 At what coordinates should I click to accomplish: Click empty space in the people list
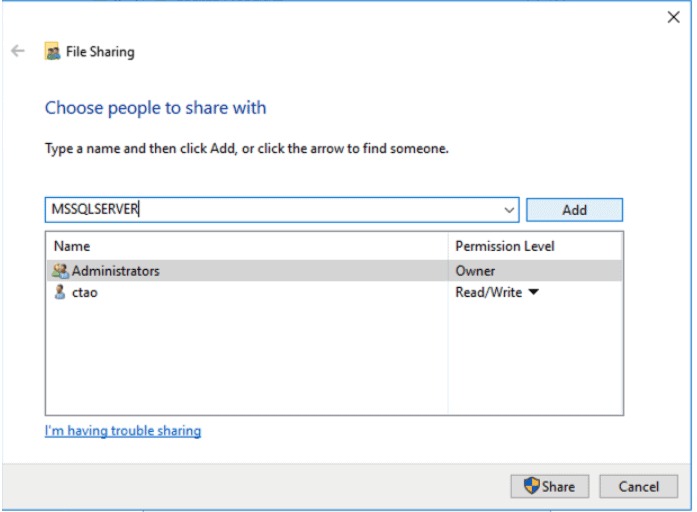245,360
